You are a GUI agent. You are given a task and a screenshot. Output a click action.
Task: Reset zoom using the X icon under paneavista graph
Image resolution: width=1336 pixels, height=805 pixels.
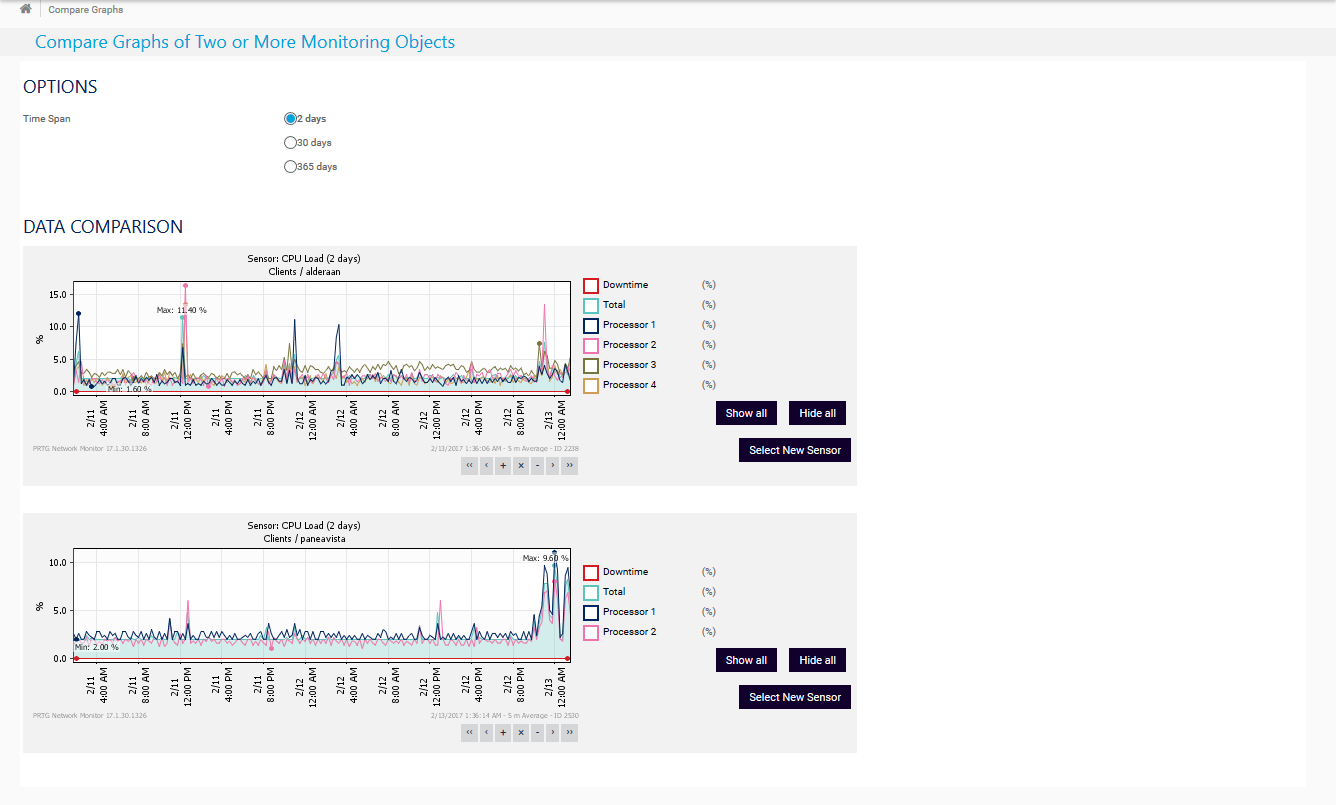[520, 732]
